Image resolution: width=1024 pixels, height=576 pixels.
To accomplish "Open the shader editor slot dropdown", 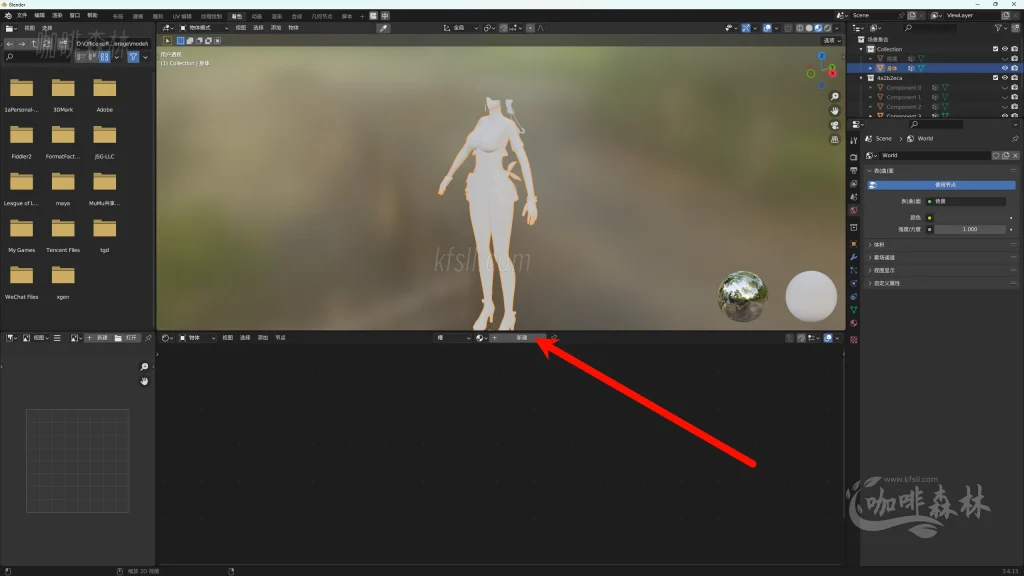I will click(453, 338).
